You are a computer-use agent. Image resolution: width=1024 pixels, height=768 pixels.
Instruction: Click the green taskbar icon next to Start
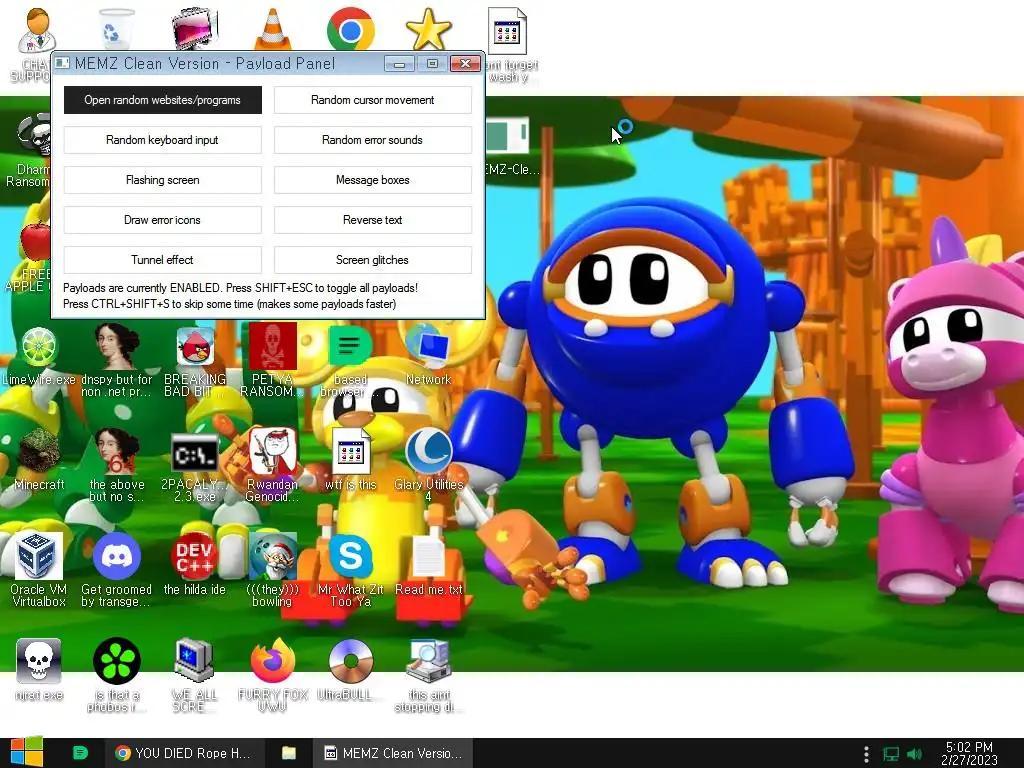point(80,753)
